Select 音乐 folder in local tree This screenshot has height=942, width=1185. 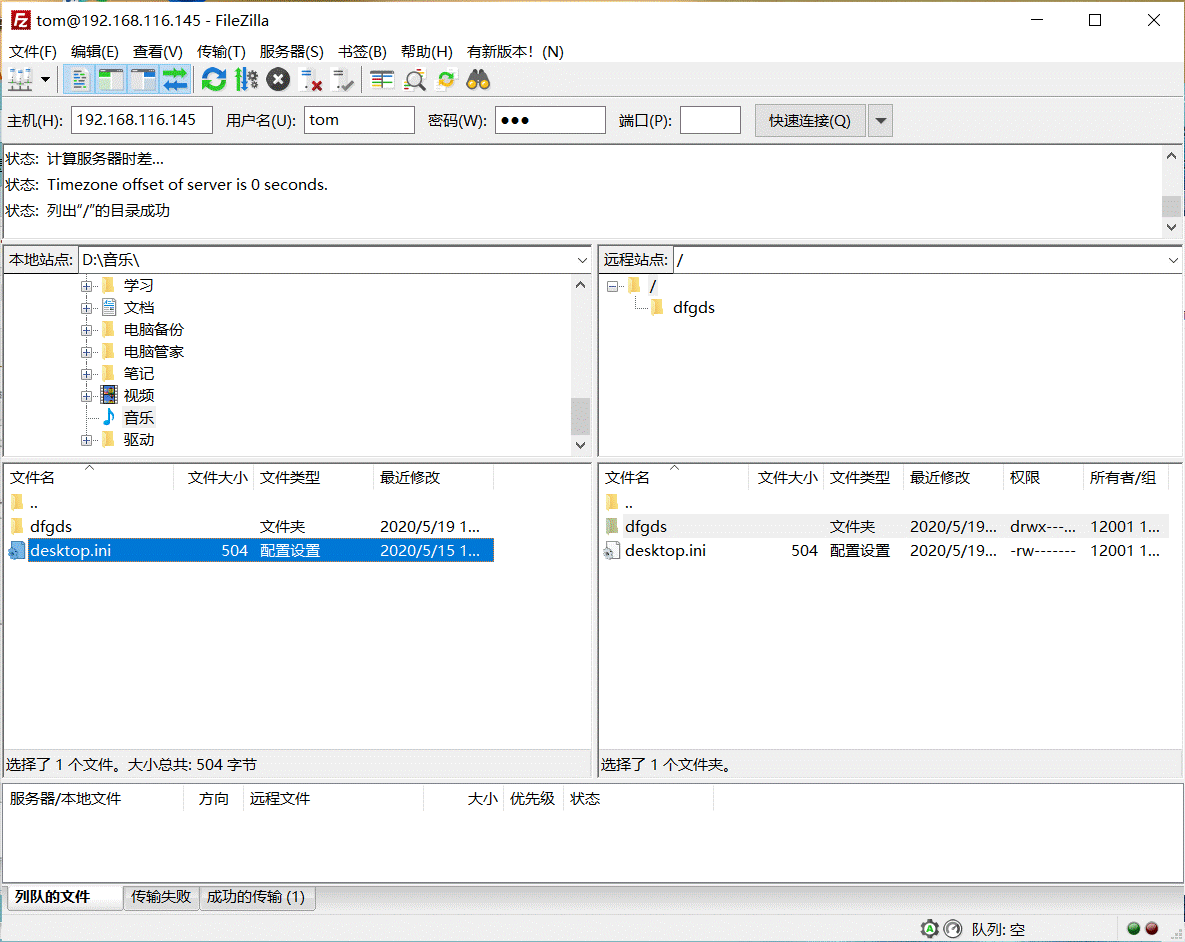(x=138, y=417)
